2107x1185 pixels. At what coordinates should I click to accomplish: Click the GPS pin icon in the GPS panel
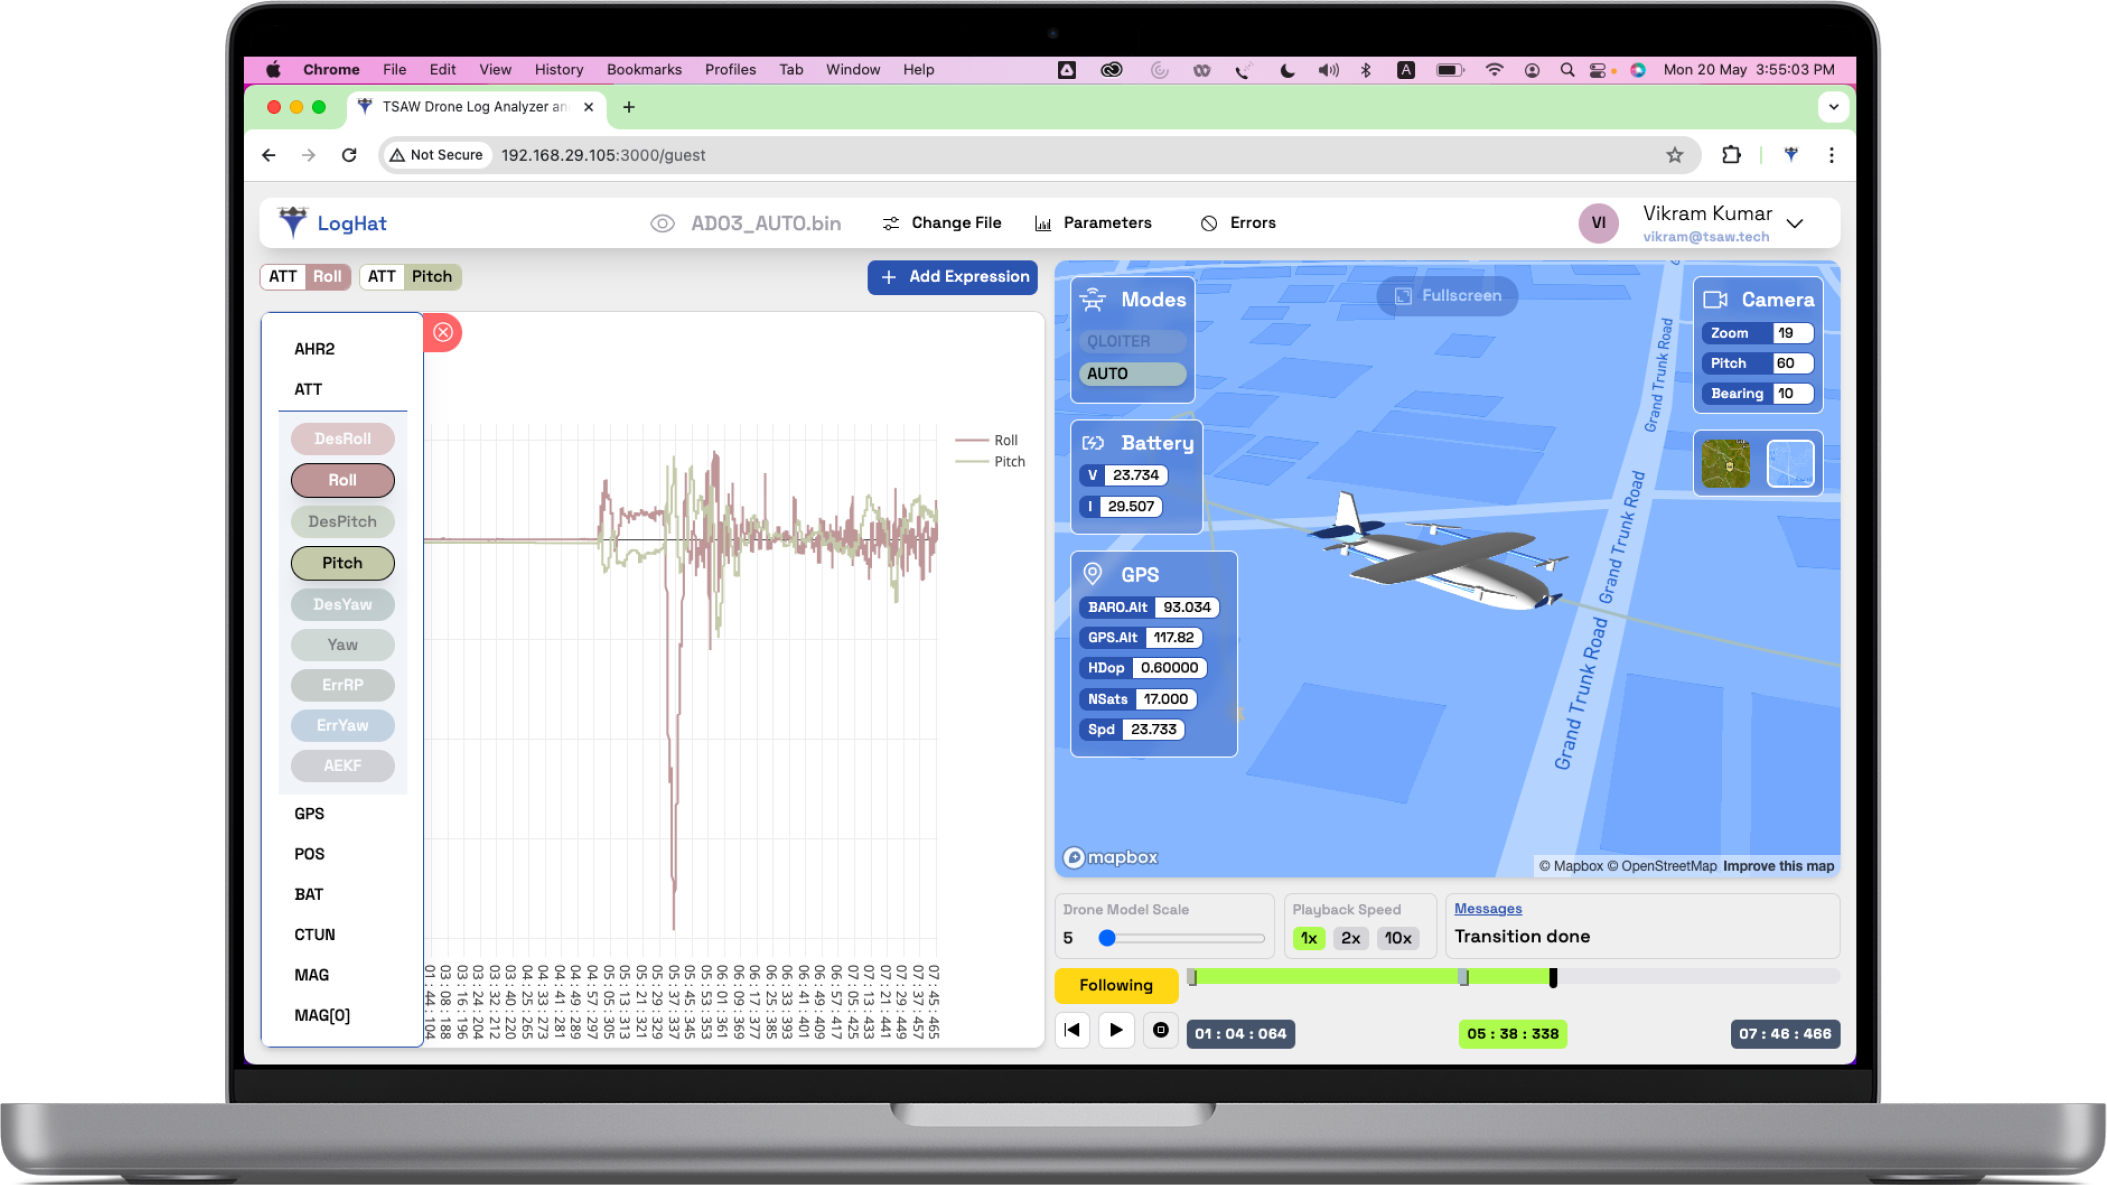1091,575
